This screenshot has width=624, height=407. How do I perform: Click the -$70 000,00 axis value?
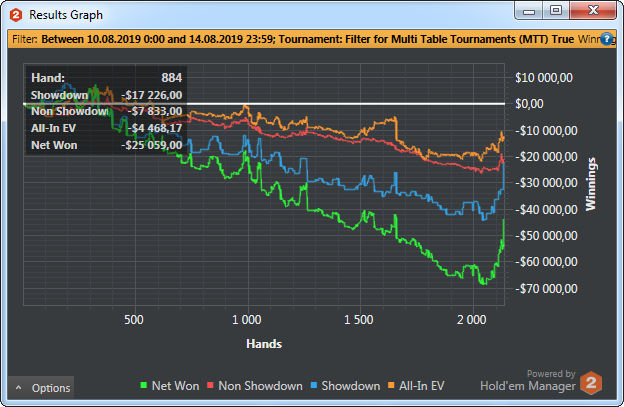pyautogui.click(x=546, y=288)
